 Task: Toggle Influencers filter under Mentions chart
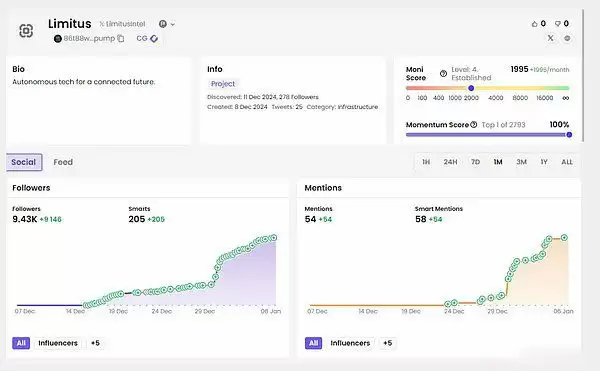(350, 343)
